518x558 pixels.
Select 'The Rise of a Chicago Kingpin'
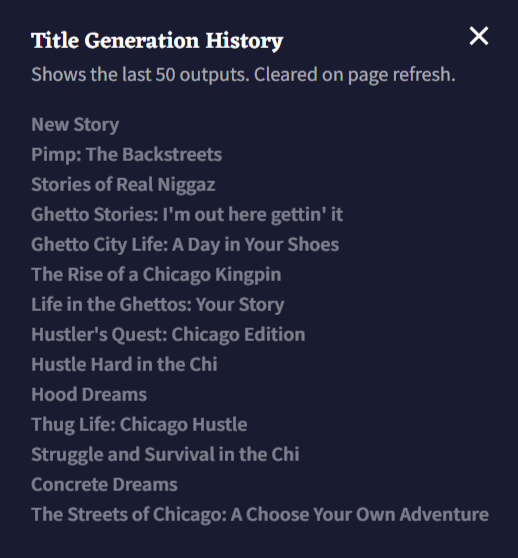pyautogui.click(x=156, y=275)
